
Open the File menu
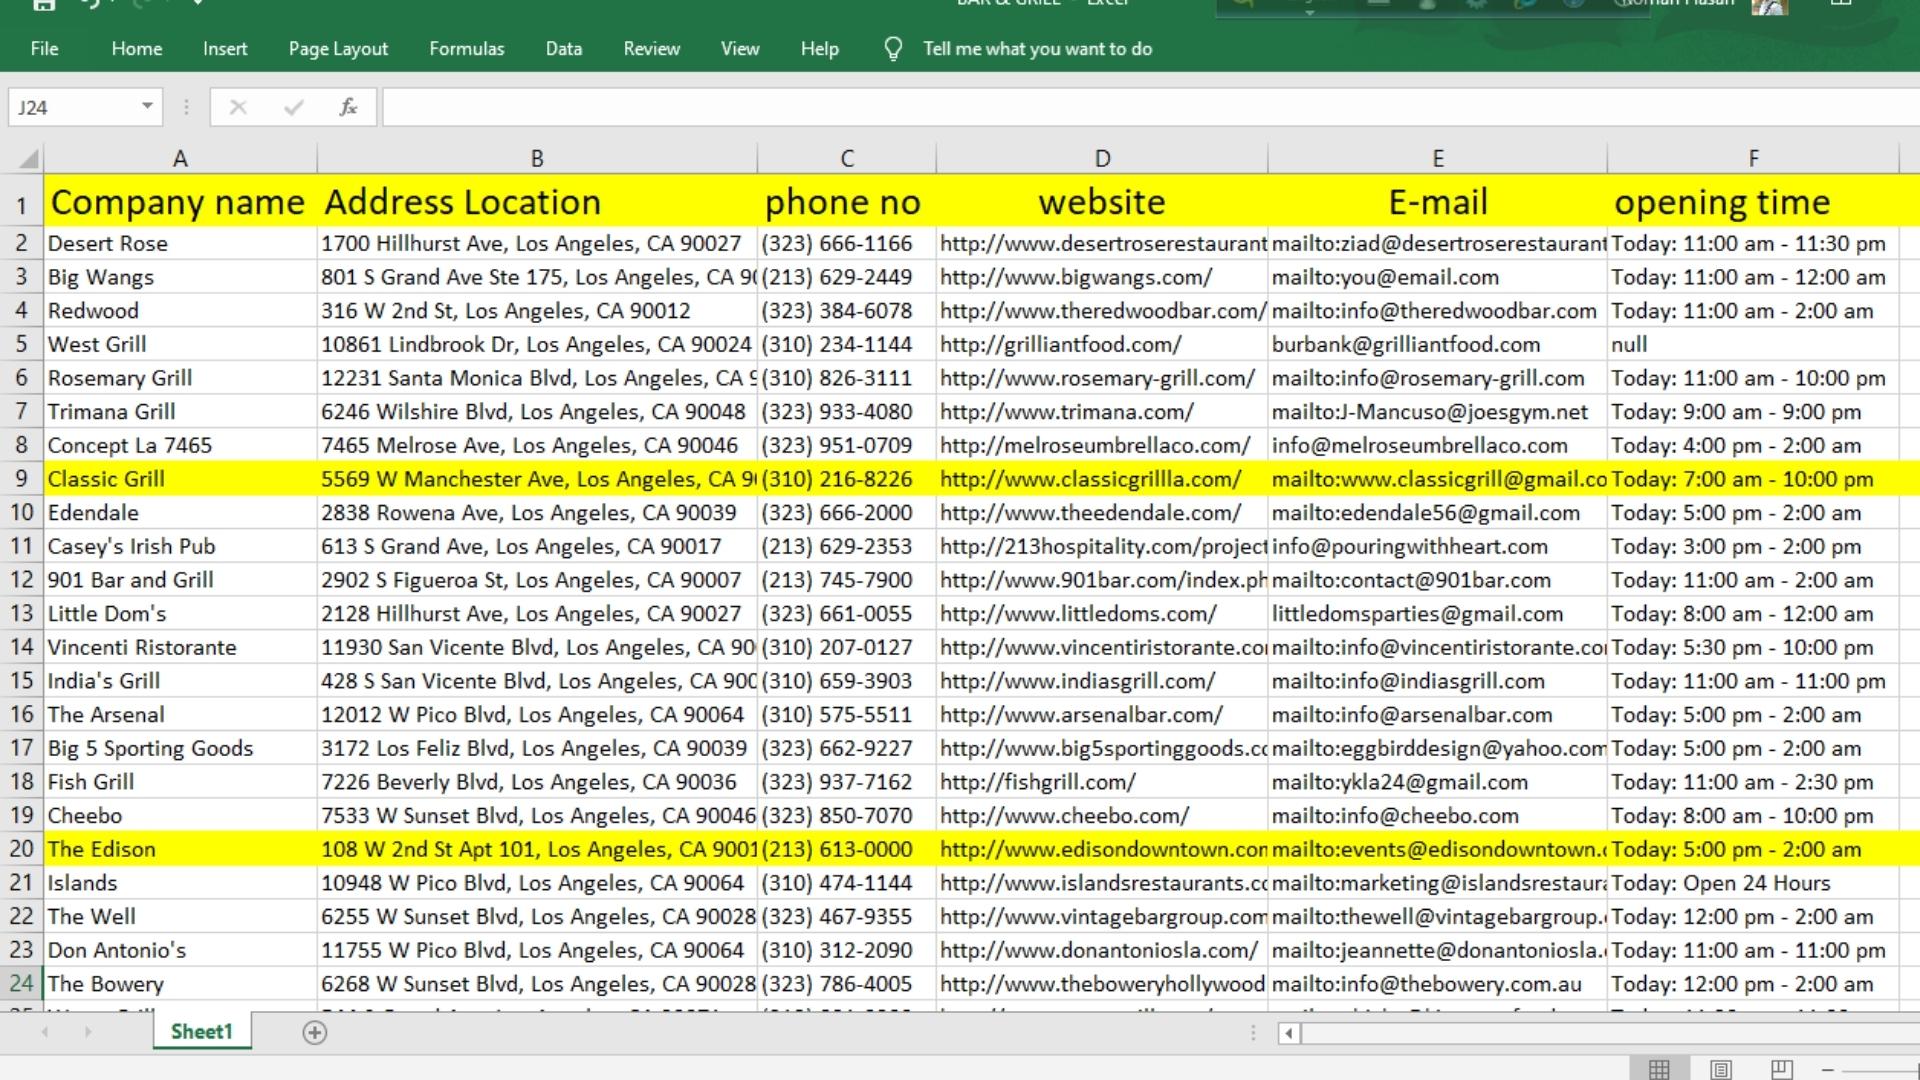[x=44, y=49]
